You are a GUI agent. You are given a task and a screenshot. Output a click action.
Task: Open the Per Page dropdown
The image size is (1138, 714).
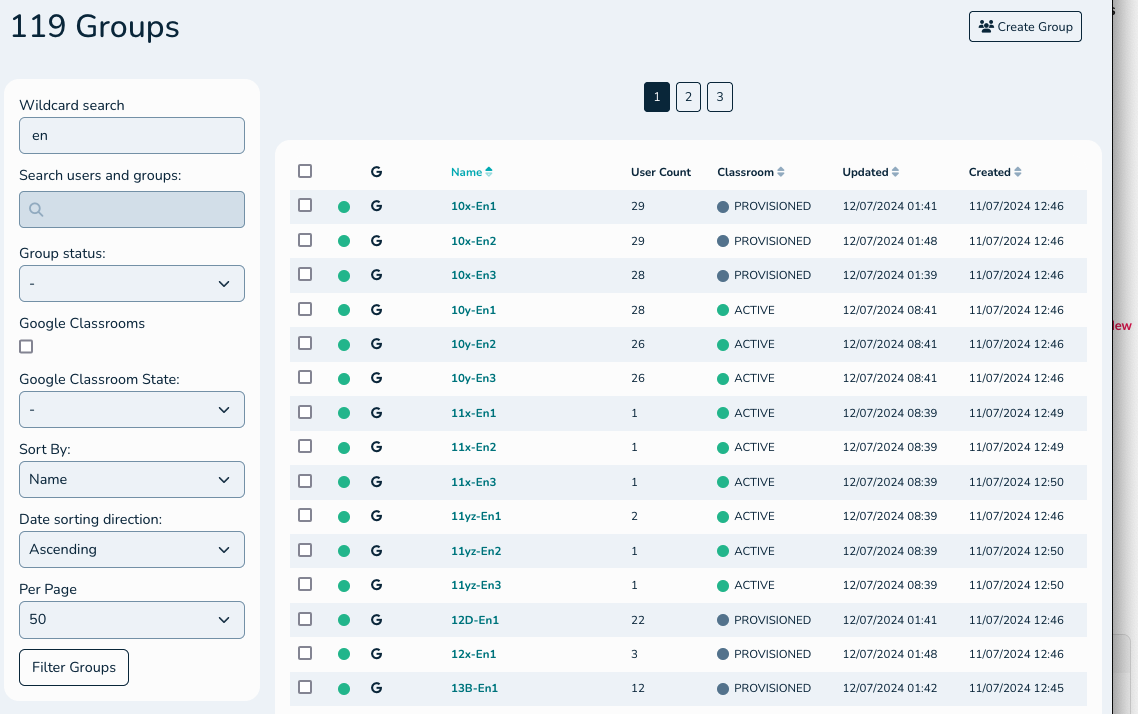[132, 620]
